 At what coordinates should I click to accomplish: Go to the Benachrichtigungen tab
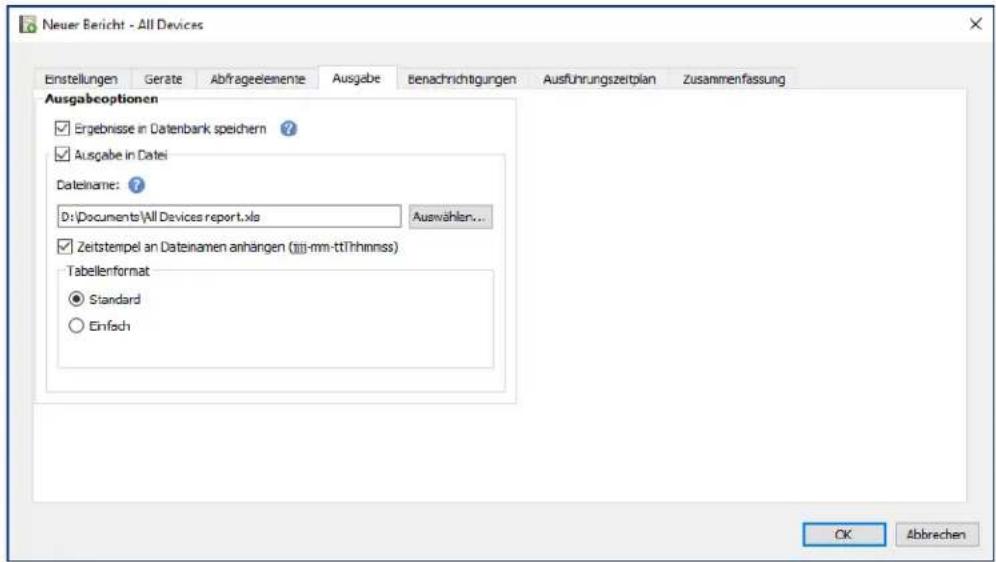pyautogui.click(x=462, y=79)
